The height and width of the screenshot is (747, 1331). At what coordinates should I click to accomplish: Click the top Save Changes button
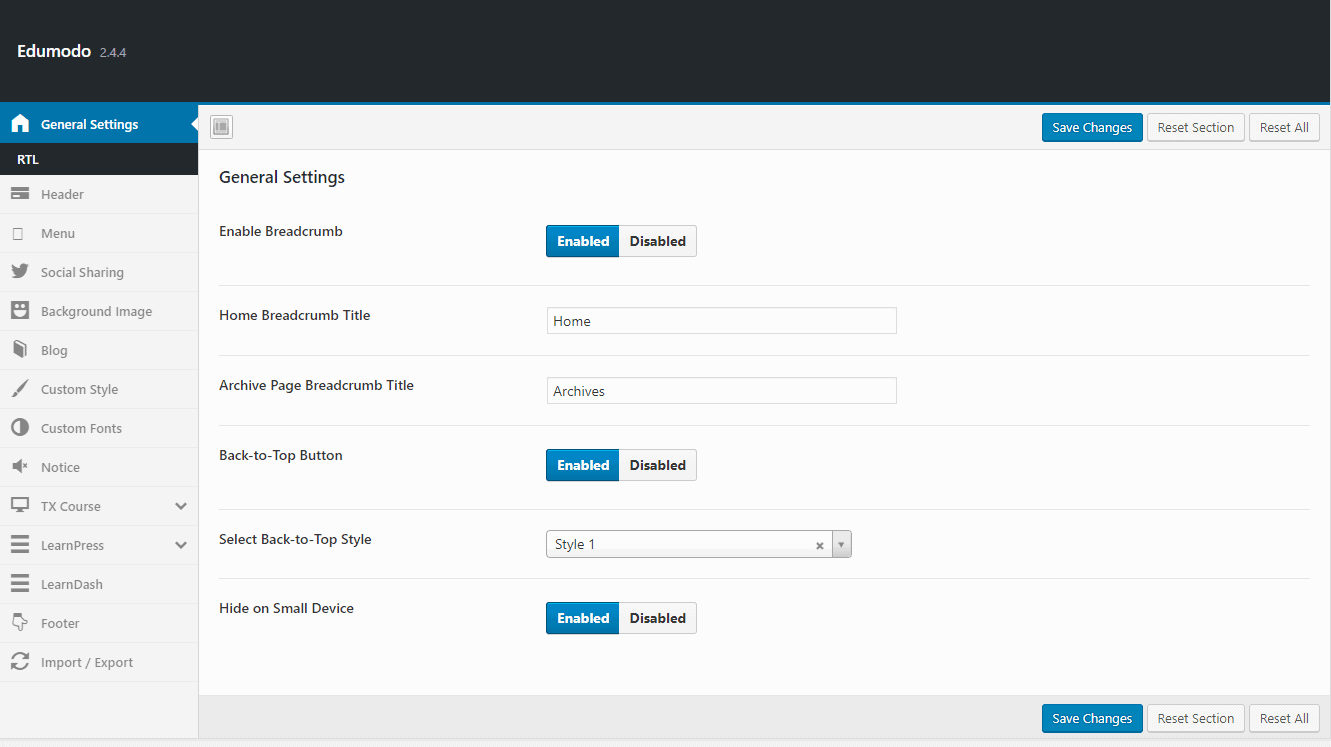coord(1092,128)
